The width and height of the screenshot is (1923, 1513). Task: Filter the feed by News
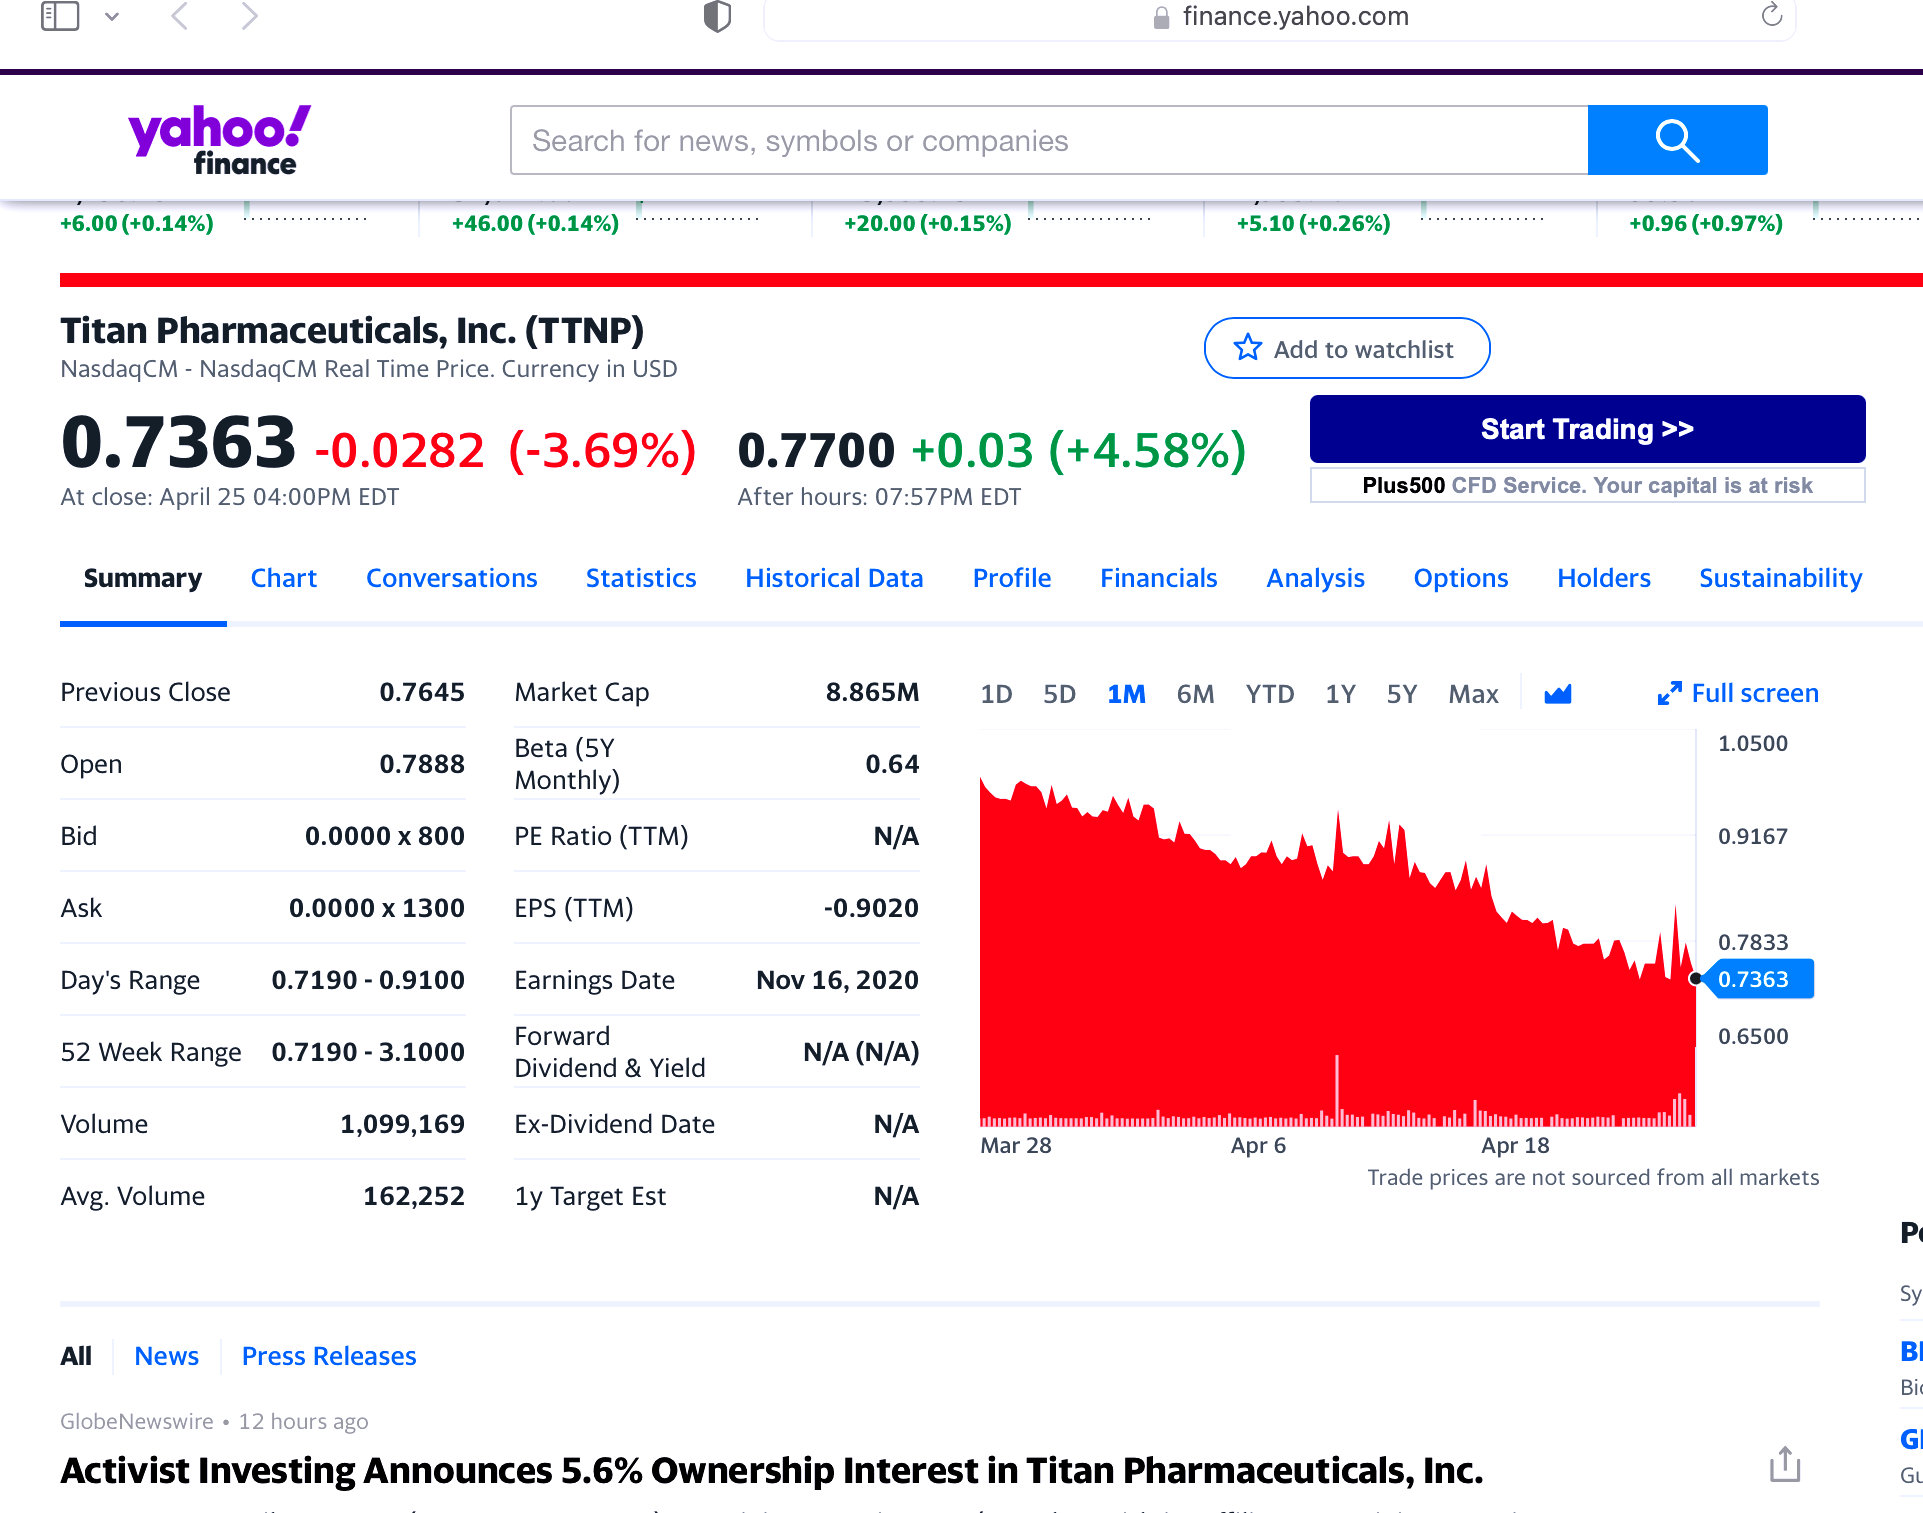point(166,1357)
